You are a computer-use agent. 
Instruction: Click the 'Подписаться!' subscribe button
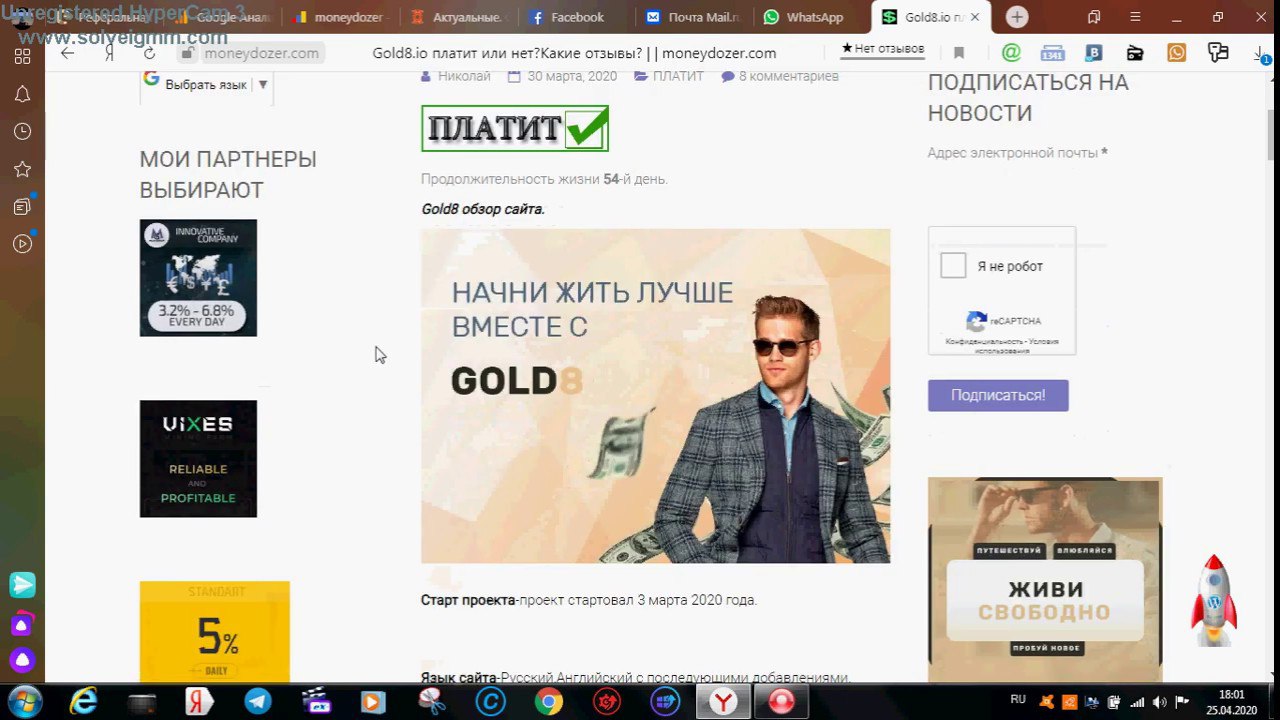pos(998,395)
